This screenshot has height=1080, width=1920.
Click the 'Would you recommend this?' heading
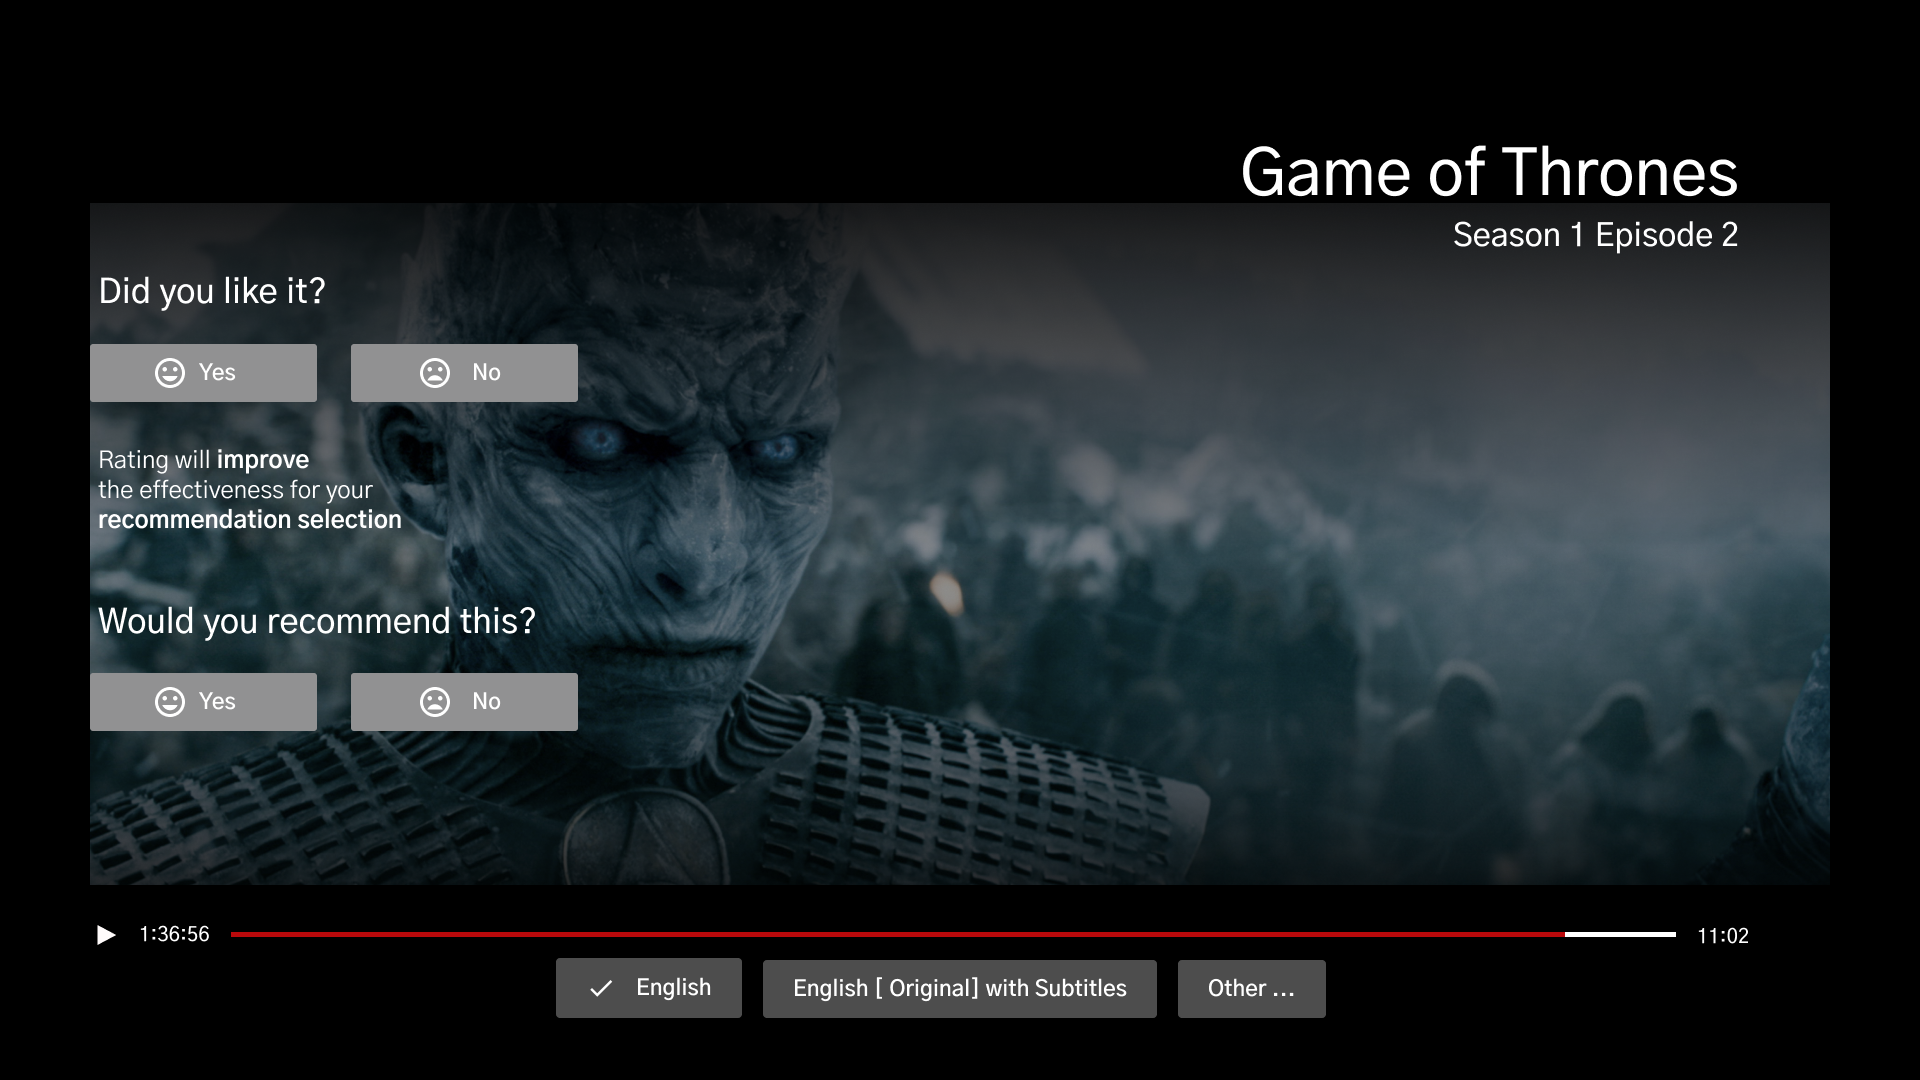coord(316,621)
